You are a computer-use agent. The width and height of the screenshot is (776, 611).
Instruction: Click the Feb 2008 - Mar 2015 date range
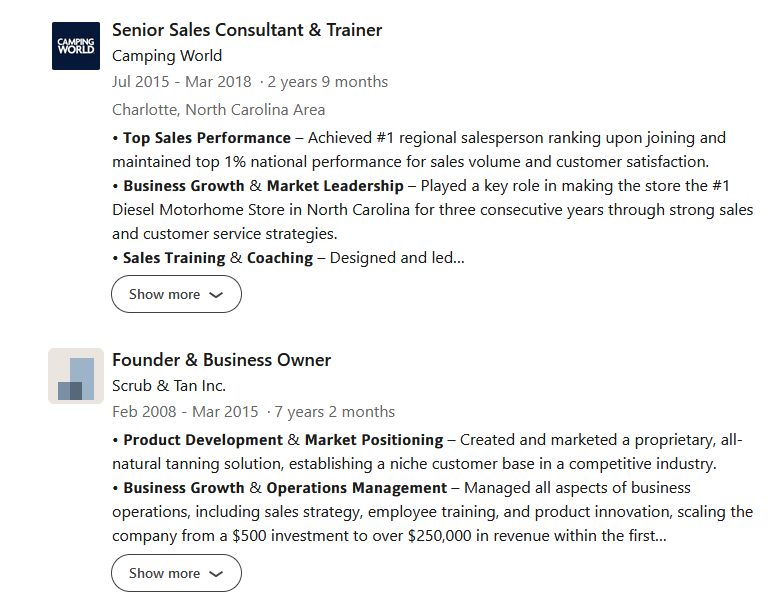tap(185, 412)
